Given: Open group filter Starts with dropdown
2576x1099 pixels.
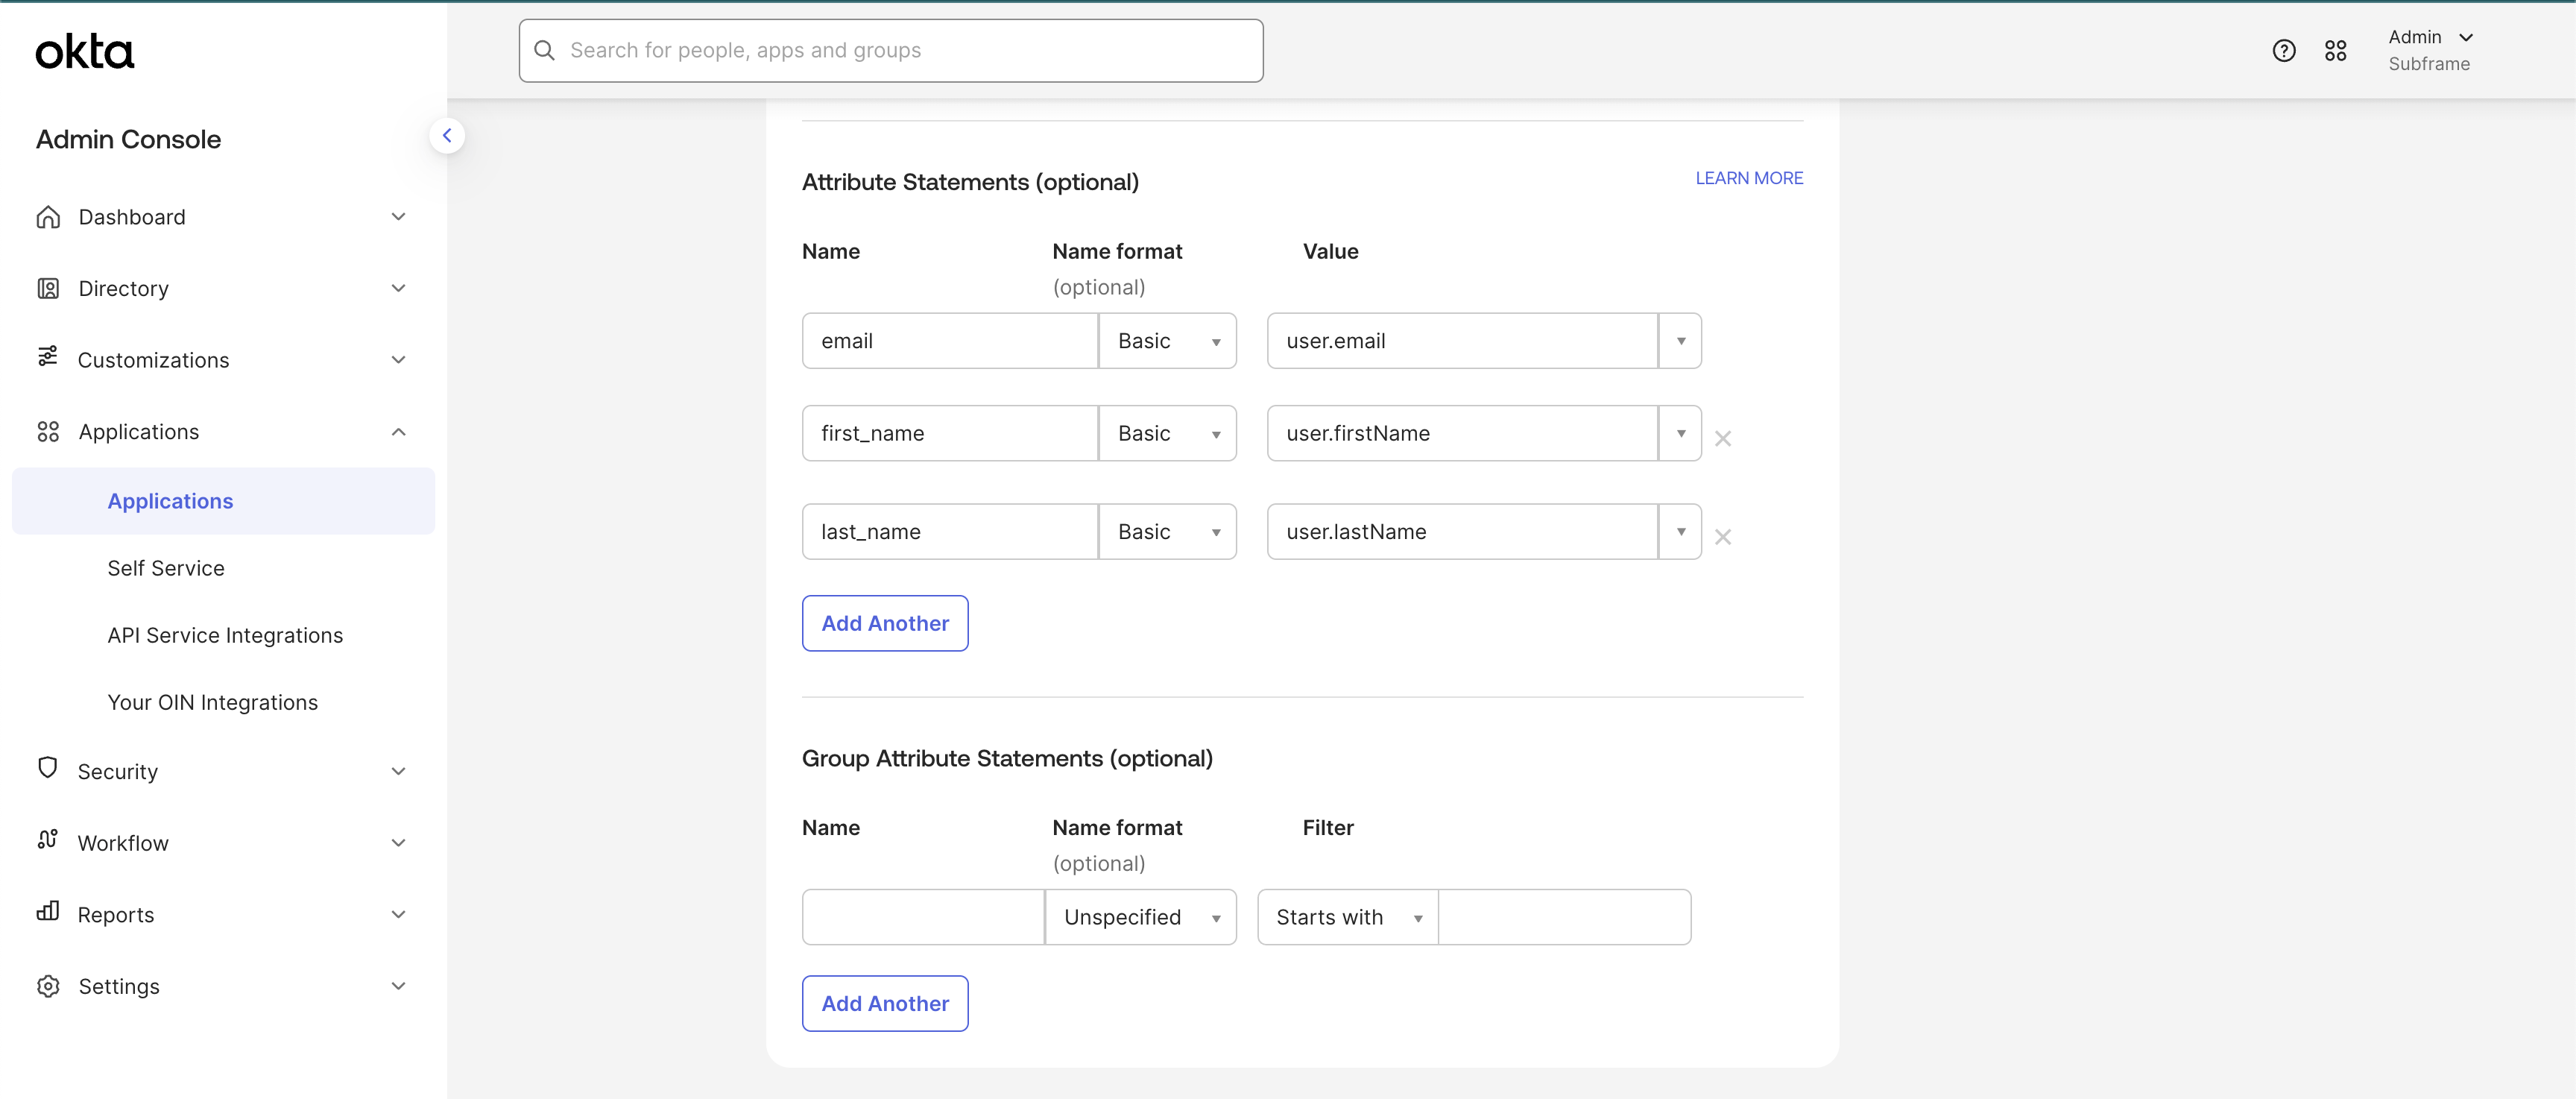Looking at the screenshot, I should (1347, 917).
